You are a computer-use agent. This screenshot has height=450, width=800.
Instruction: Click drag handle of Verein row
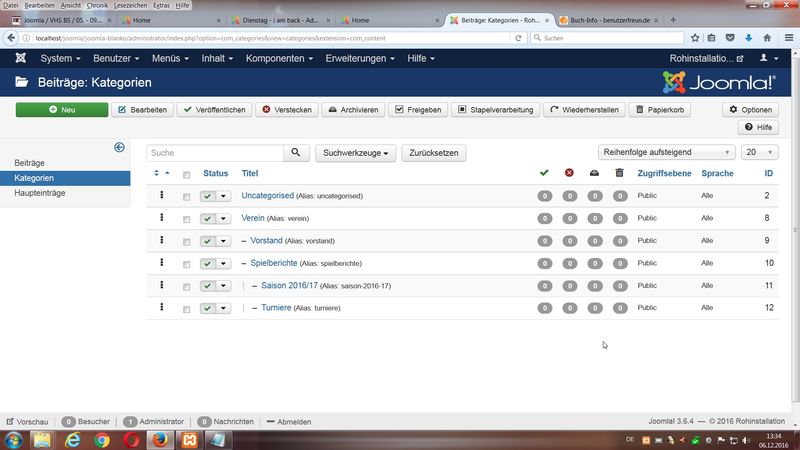tap(162, 217)
